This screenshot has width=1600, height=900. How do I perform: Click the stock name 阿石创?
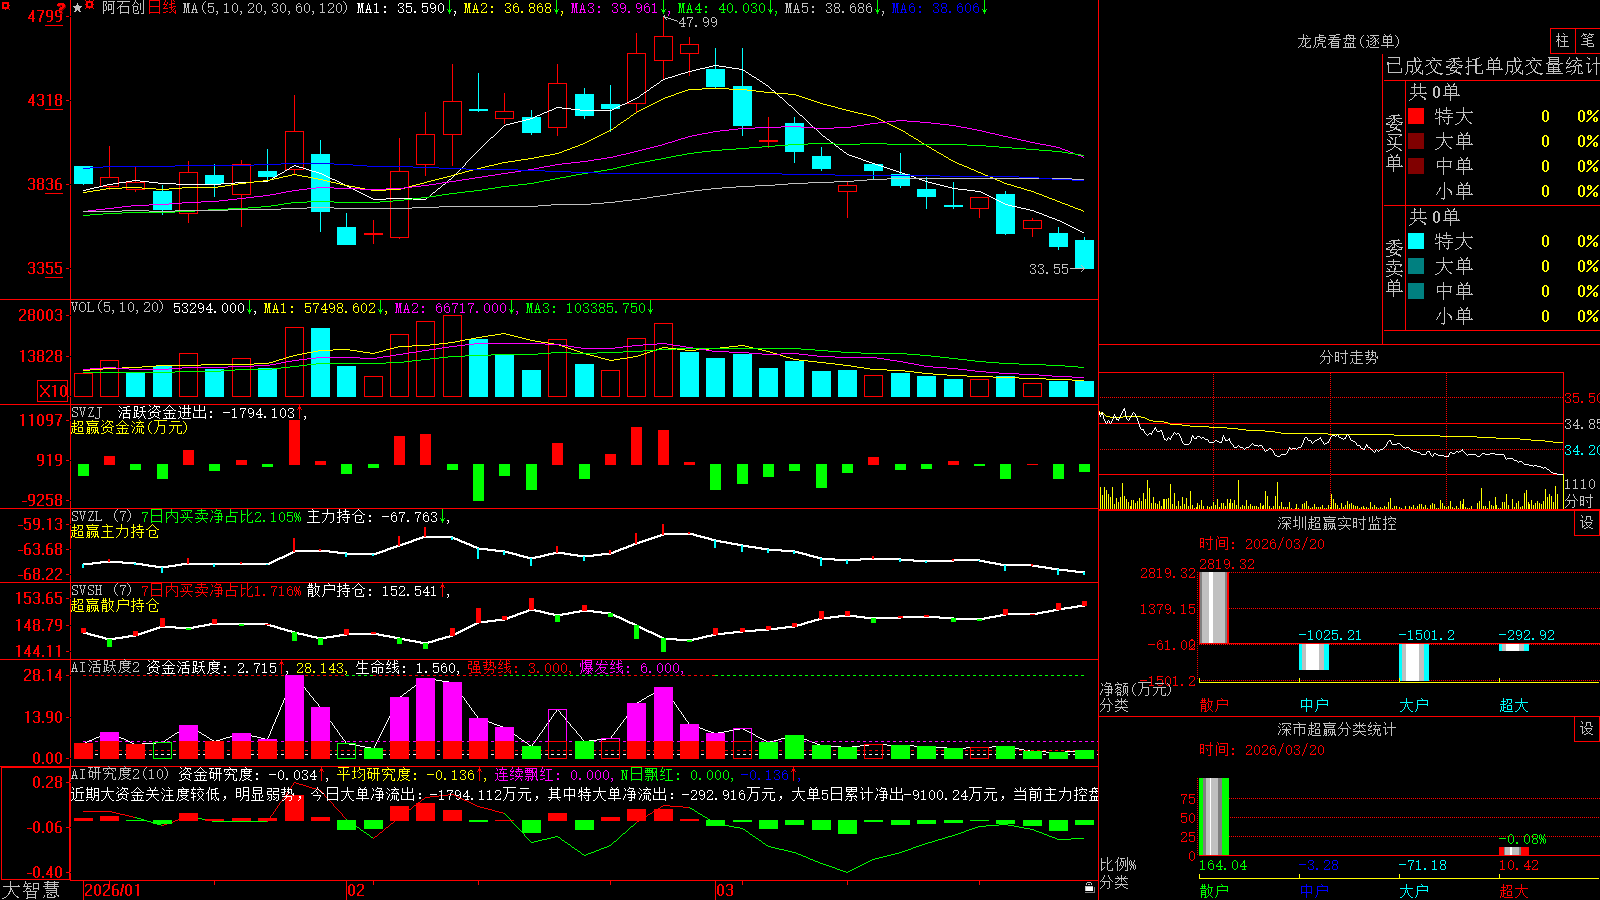[123, 8]
